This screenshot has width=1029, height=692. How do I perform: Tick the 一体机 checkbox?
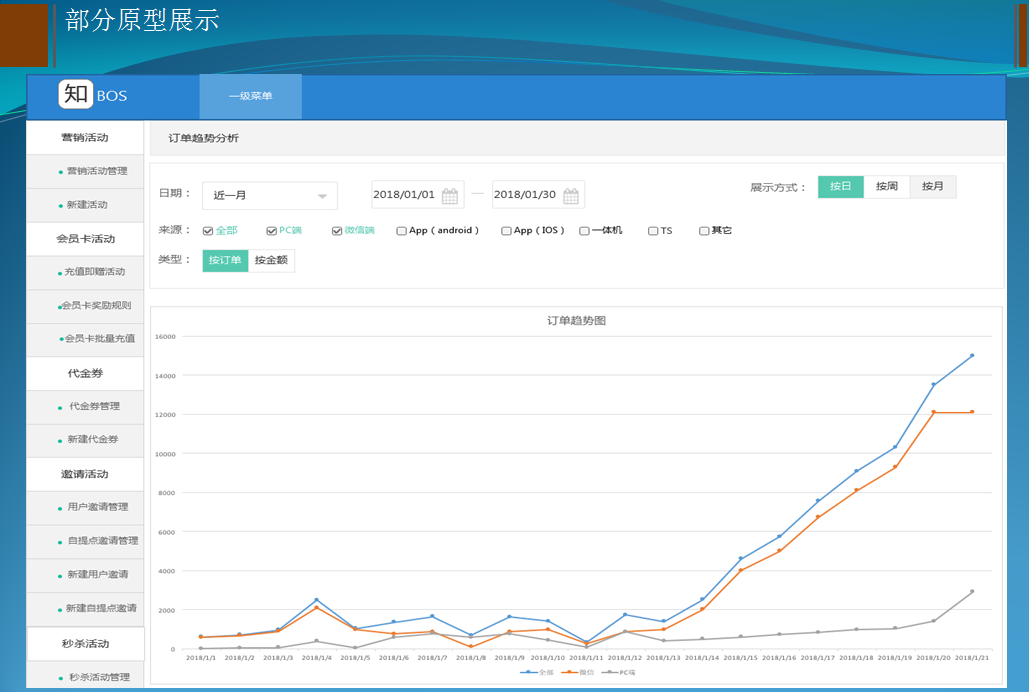(584, 231)
